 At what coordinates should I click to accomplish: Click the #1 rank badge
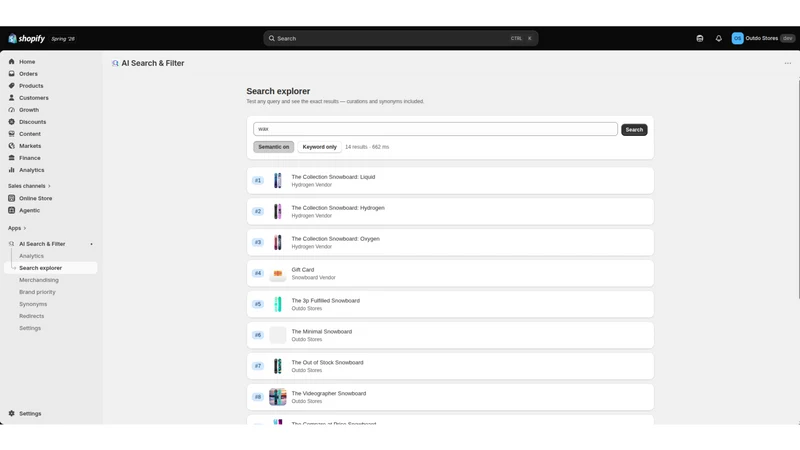[258, 181]
